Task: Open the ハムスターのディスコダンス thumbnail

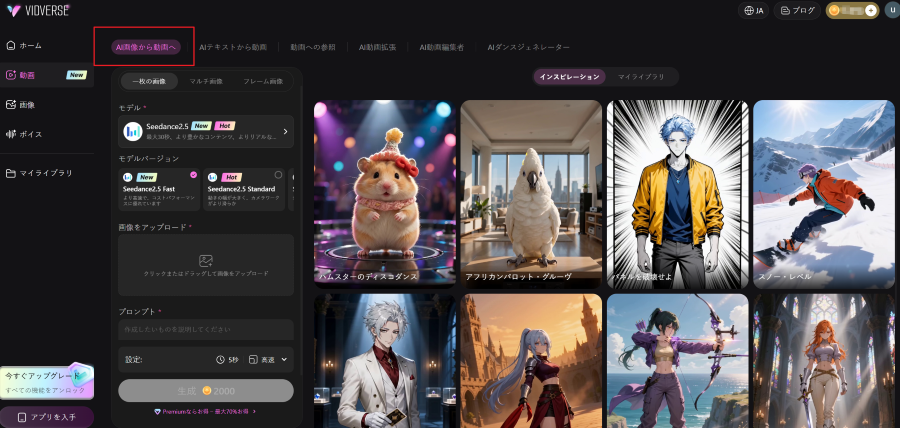Action: coord(385,194)
